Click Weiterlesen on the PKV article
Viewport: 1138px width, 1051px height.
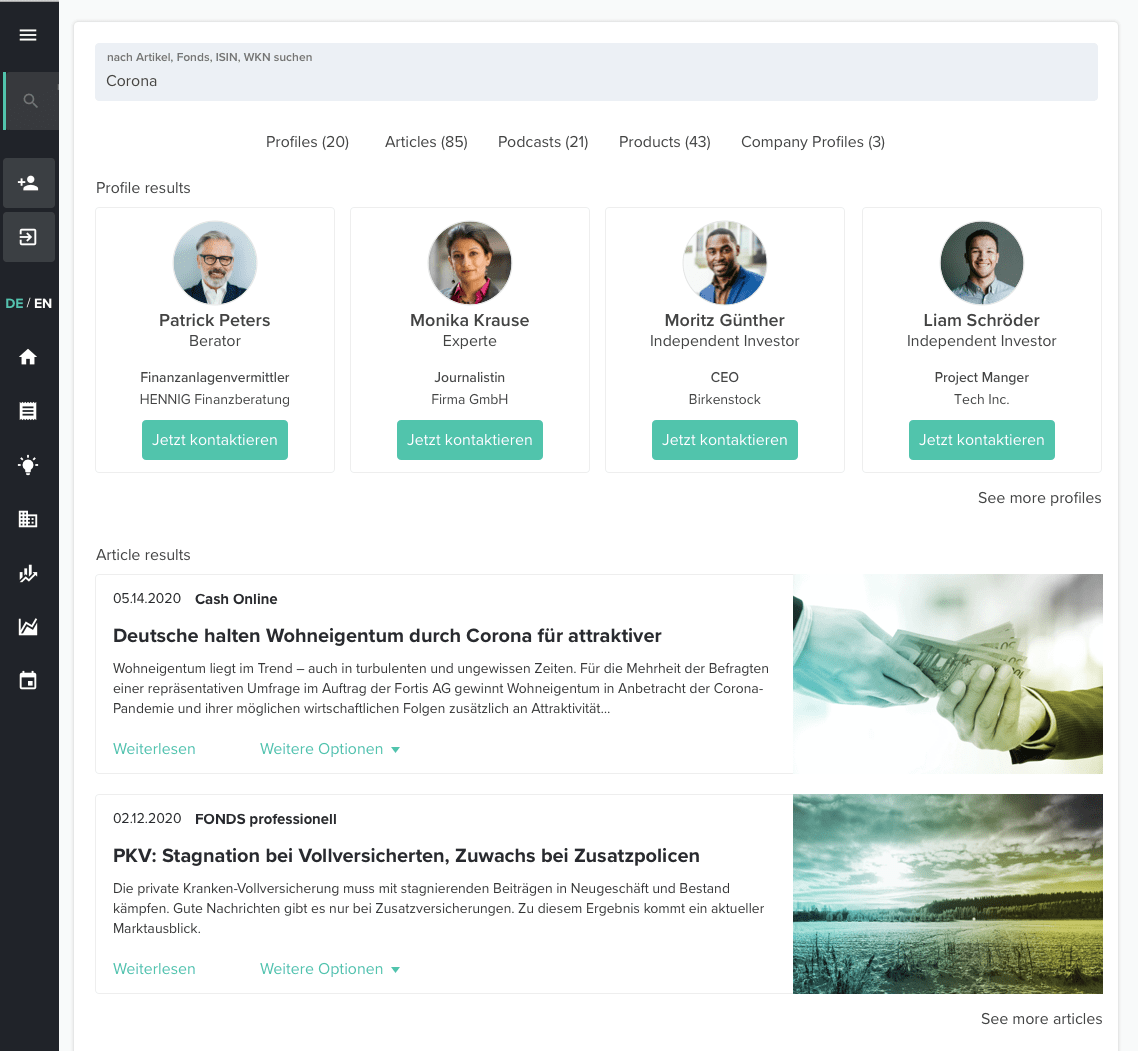[154, 969]
